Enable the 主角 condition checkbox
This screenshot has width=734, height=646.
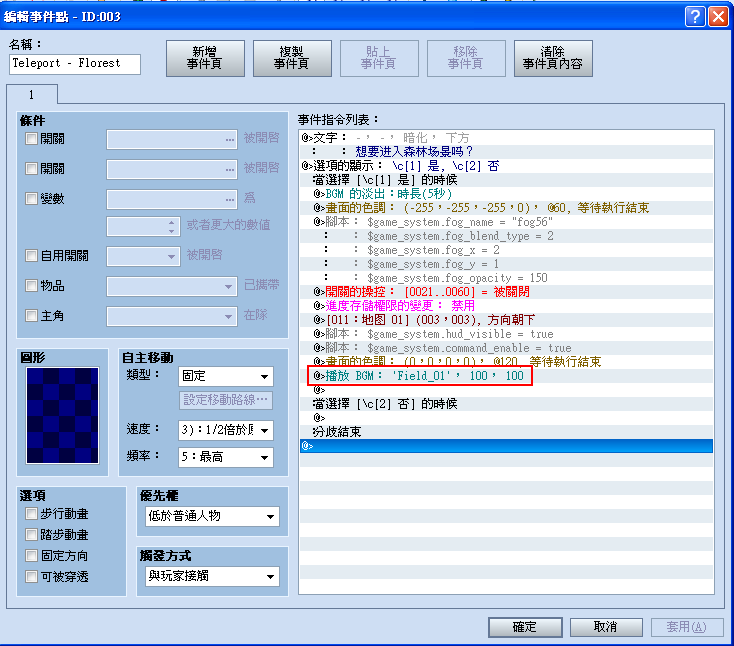(x=31, y=316)
